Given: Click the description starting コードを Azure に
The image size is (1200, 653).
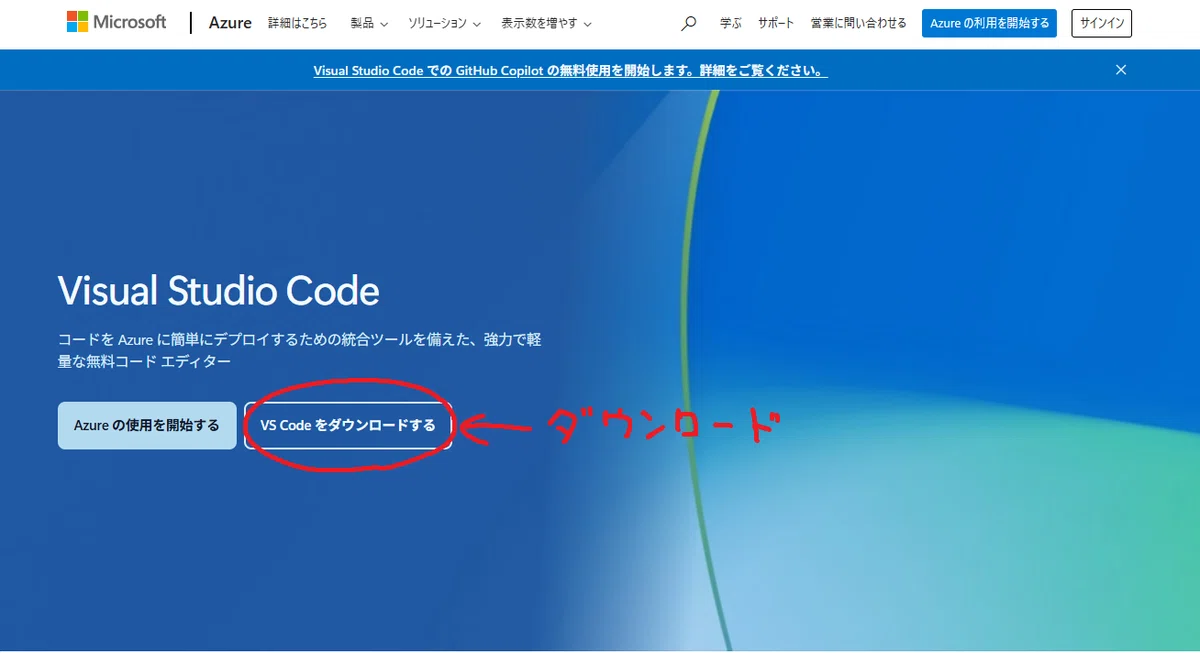Looking at the screenshot, I should click(x=300, y=350).
